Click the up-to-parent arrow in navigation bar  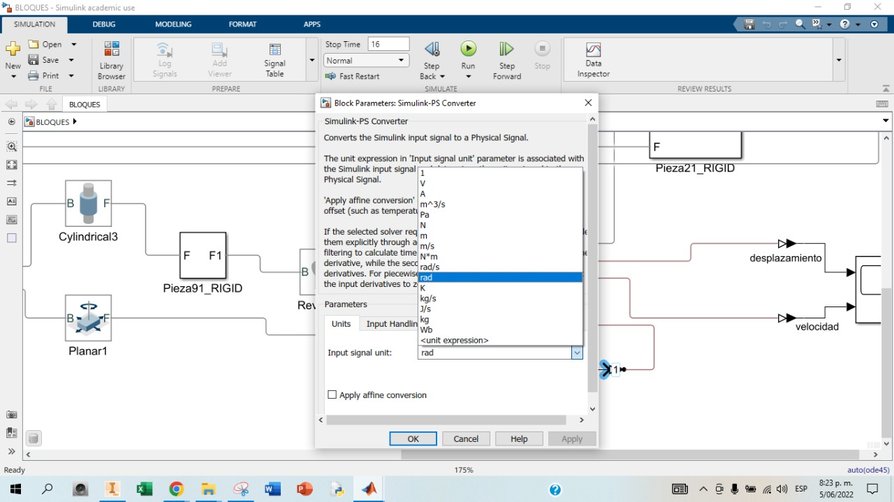51,104
